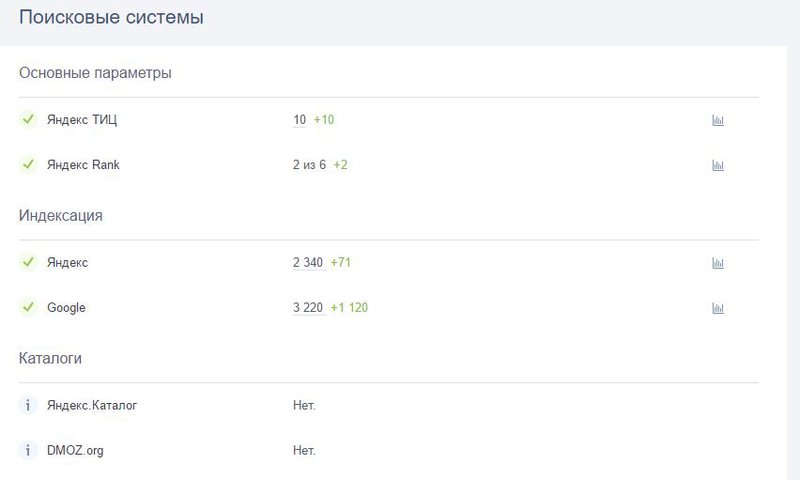Click the Яндекс Rank value 2 из 6

309,165
